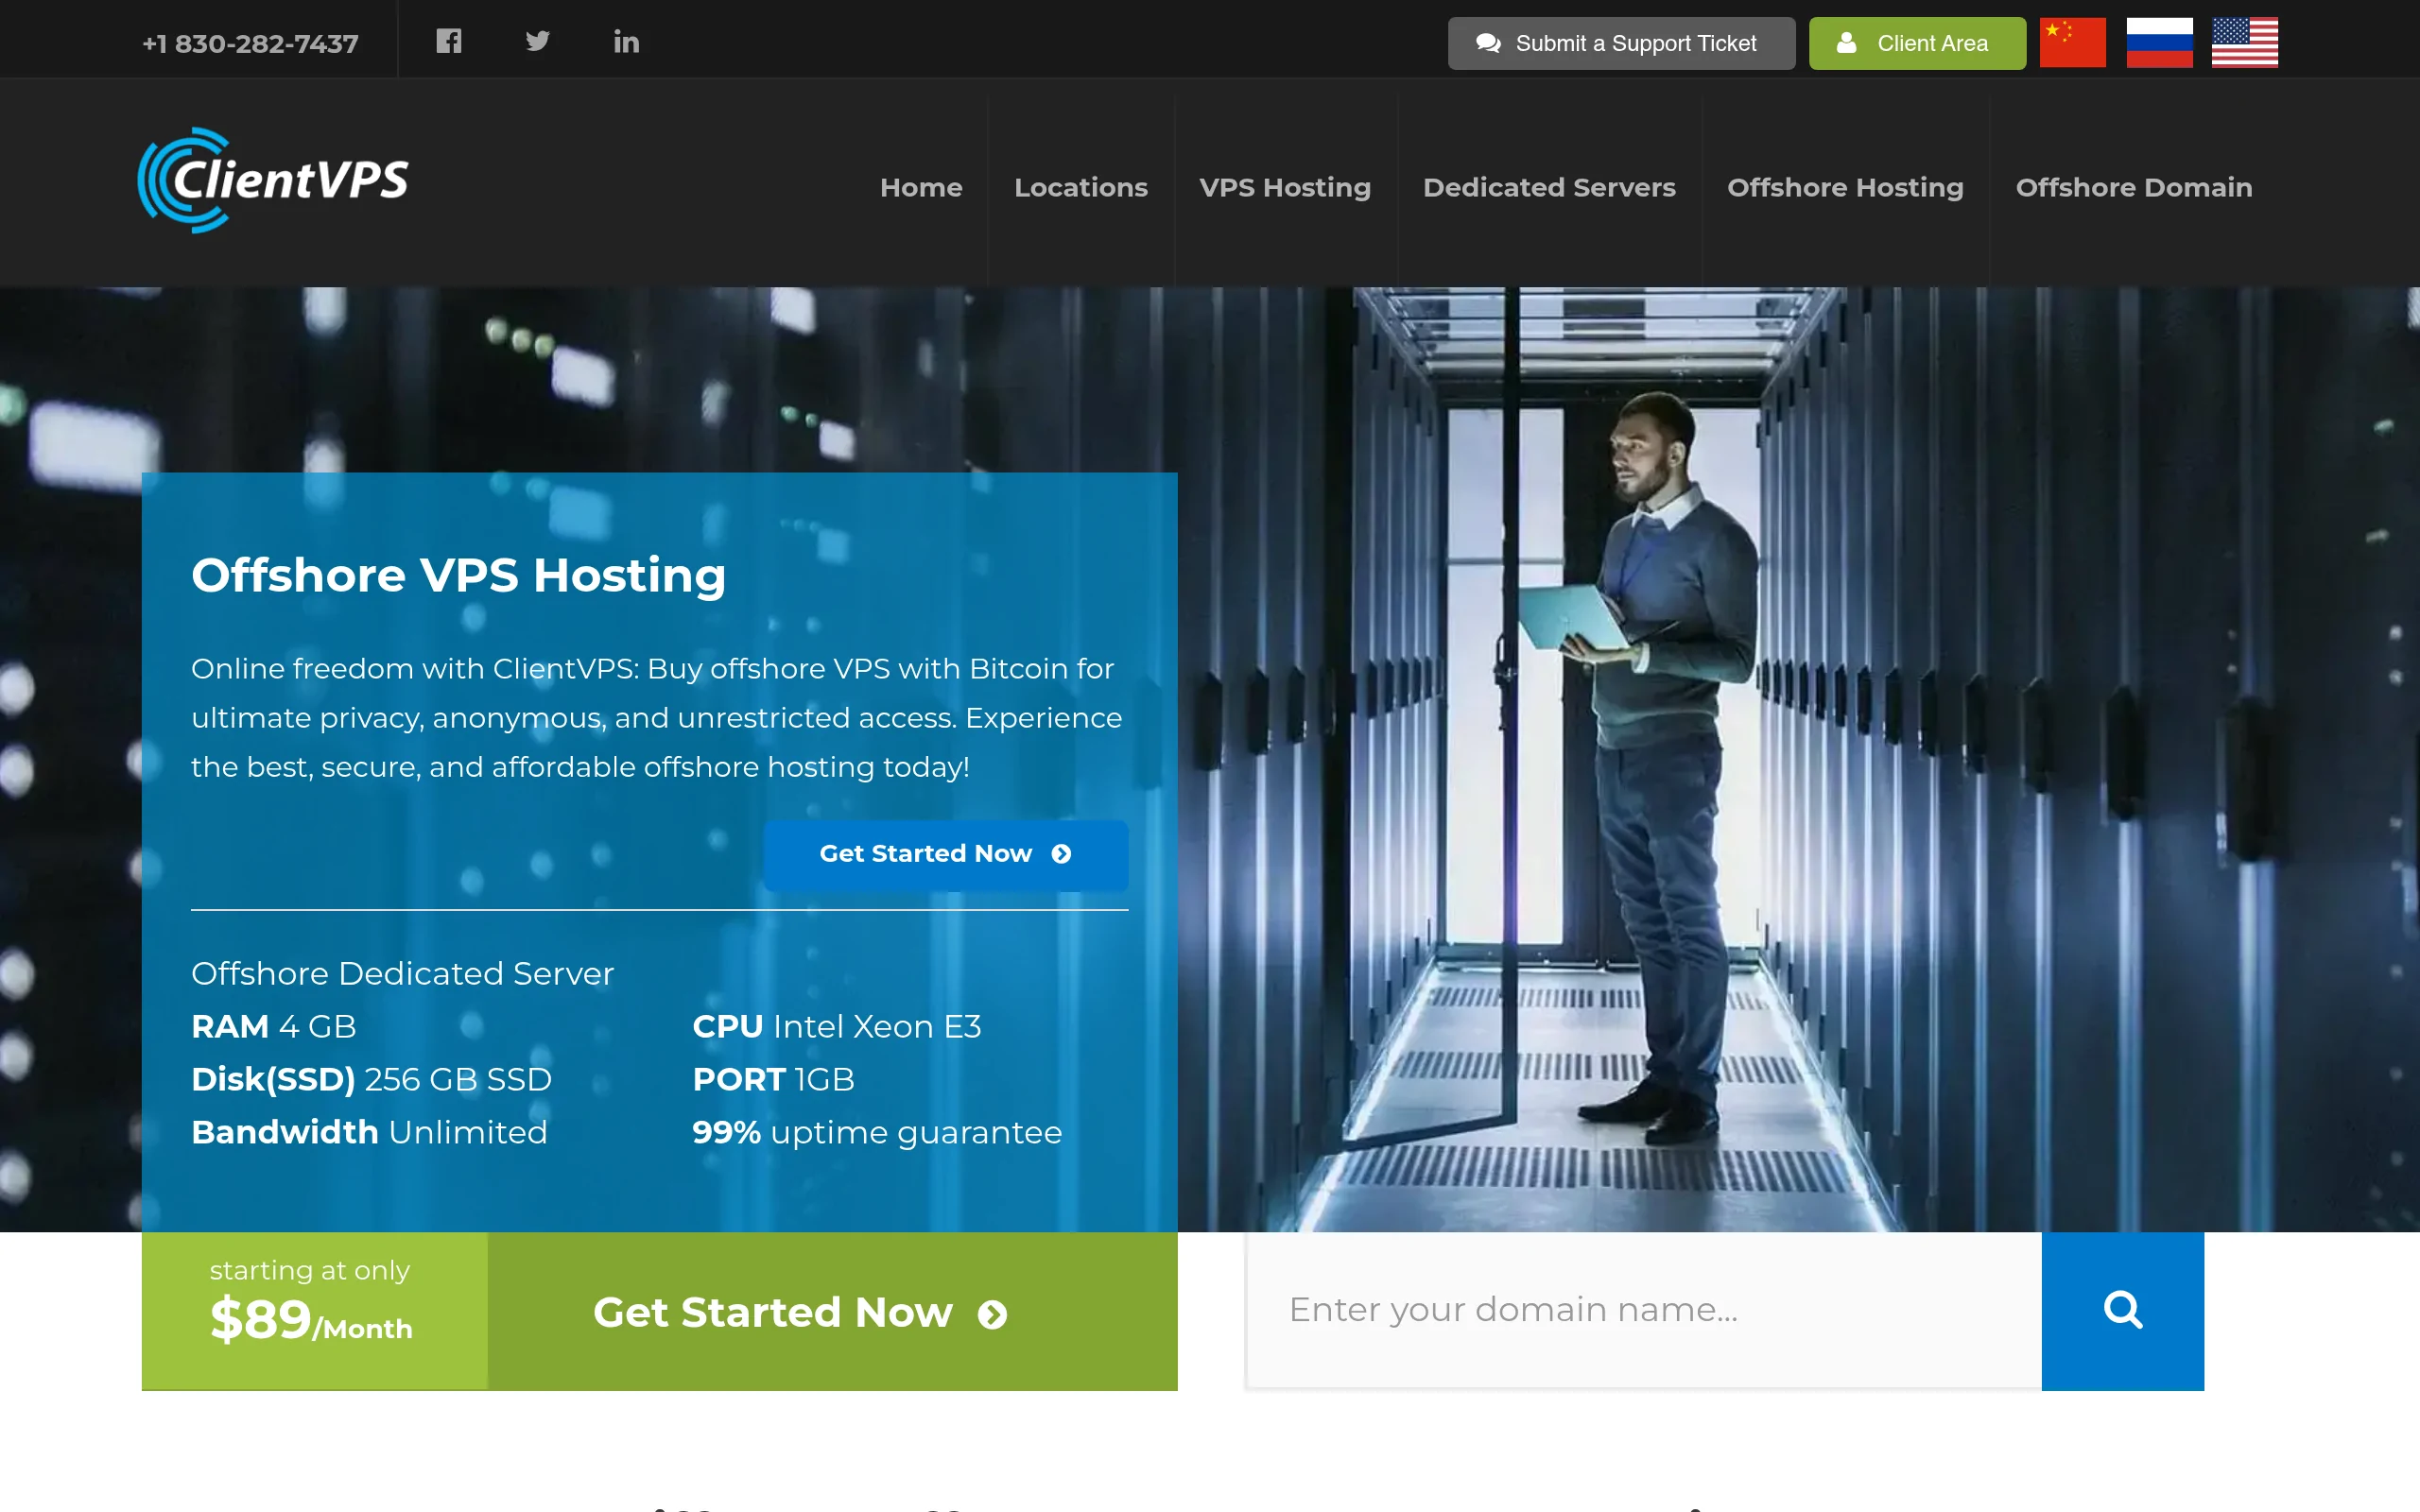Click the domain name input field
Viewport: 2420px width, 1512px height.
(x=1644, y=1310)
